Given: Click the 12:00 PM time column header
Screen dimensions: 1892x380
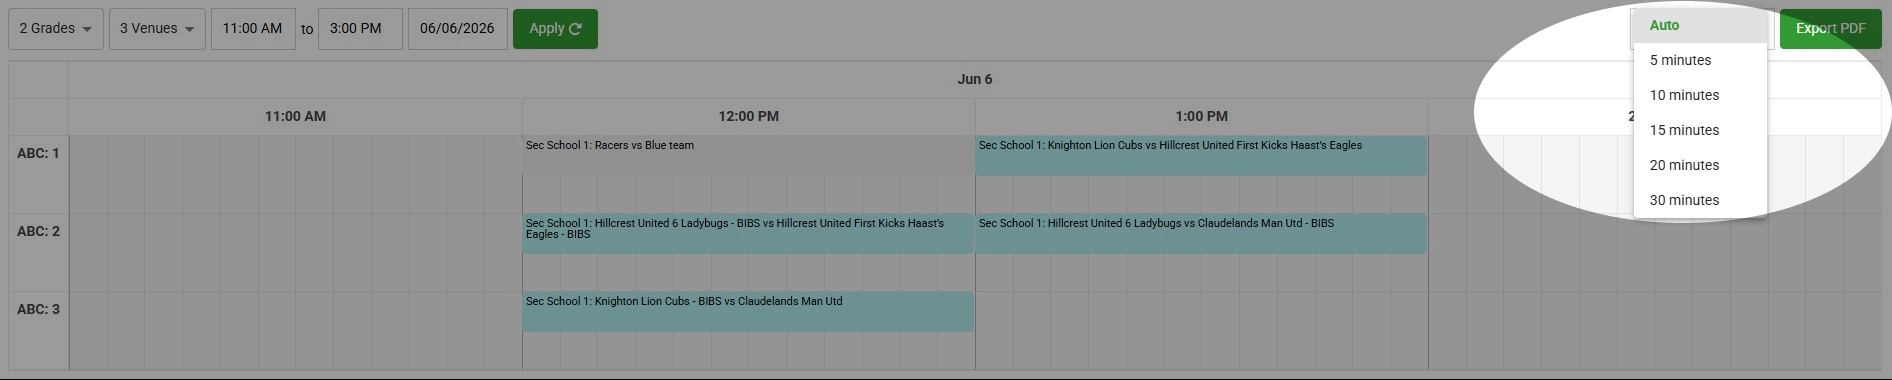Looking at the screenshot, I should point(748,116).
